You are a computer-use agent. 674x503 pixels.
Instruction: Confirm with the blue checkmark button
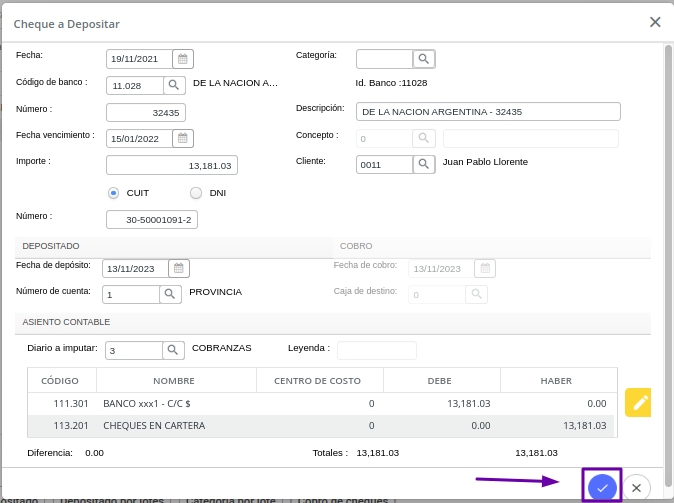602,488
